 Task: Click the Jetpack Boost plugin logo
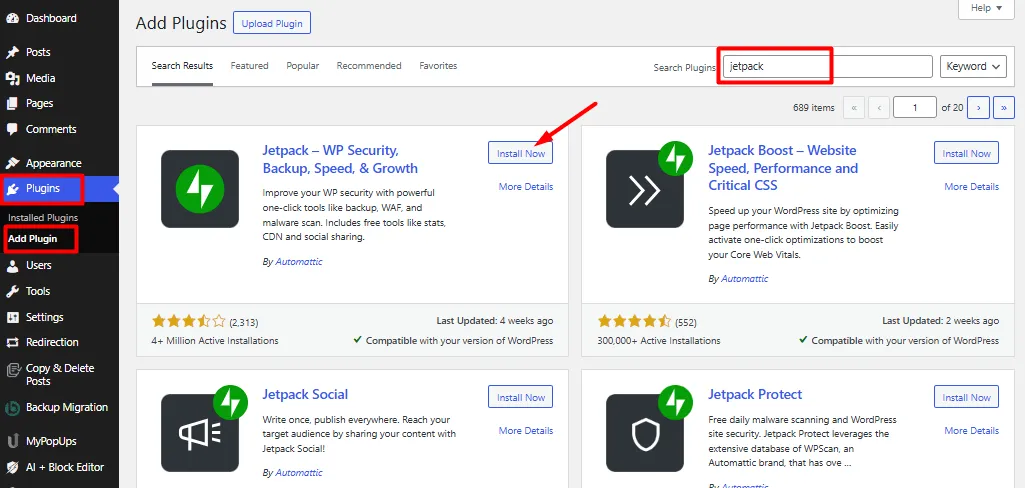tap(645, 189)
